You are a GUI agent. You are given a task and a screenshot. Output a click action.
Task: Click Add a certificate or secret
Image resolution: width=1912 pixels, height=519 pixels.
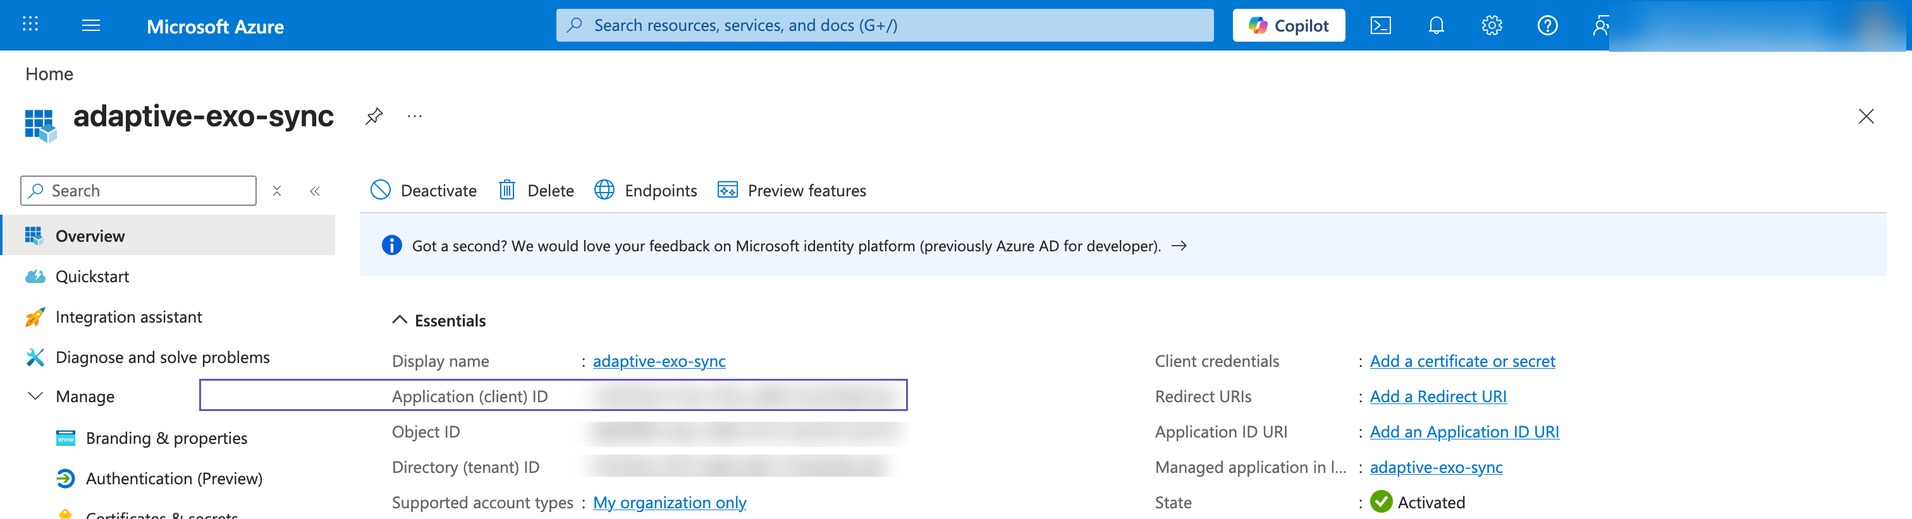1462,361
